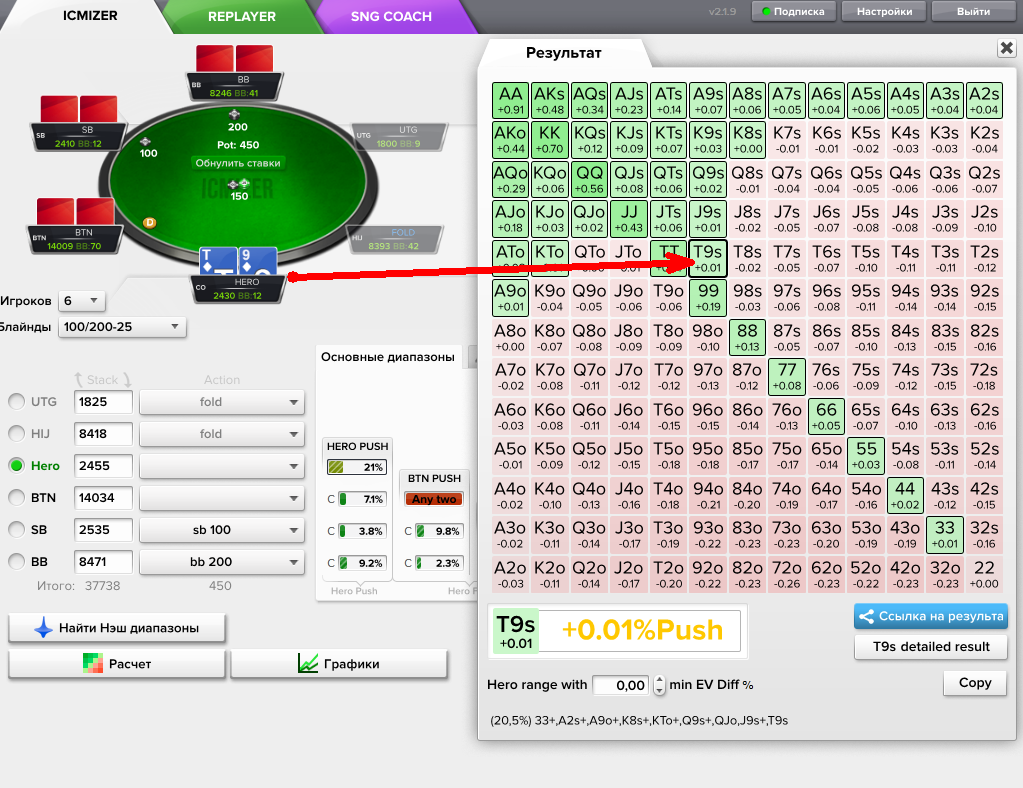Viewport: 1023px width, 788px height.
Task: Click the Подписка button
Action: (794, 11)
